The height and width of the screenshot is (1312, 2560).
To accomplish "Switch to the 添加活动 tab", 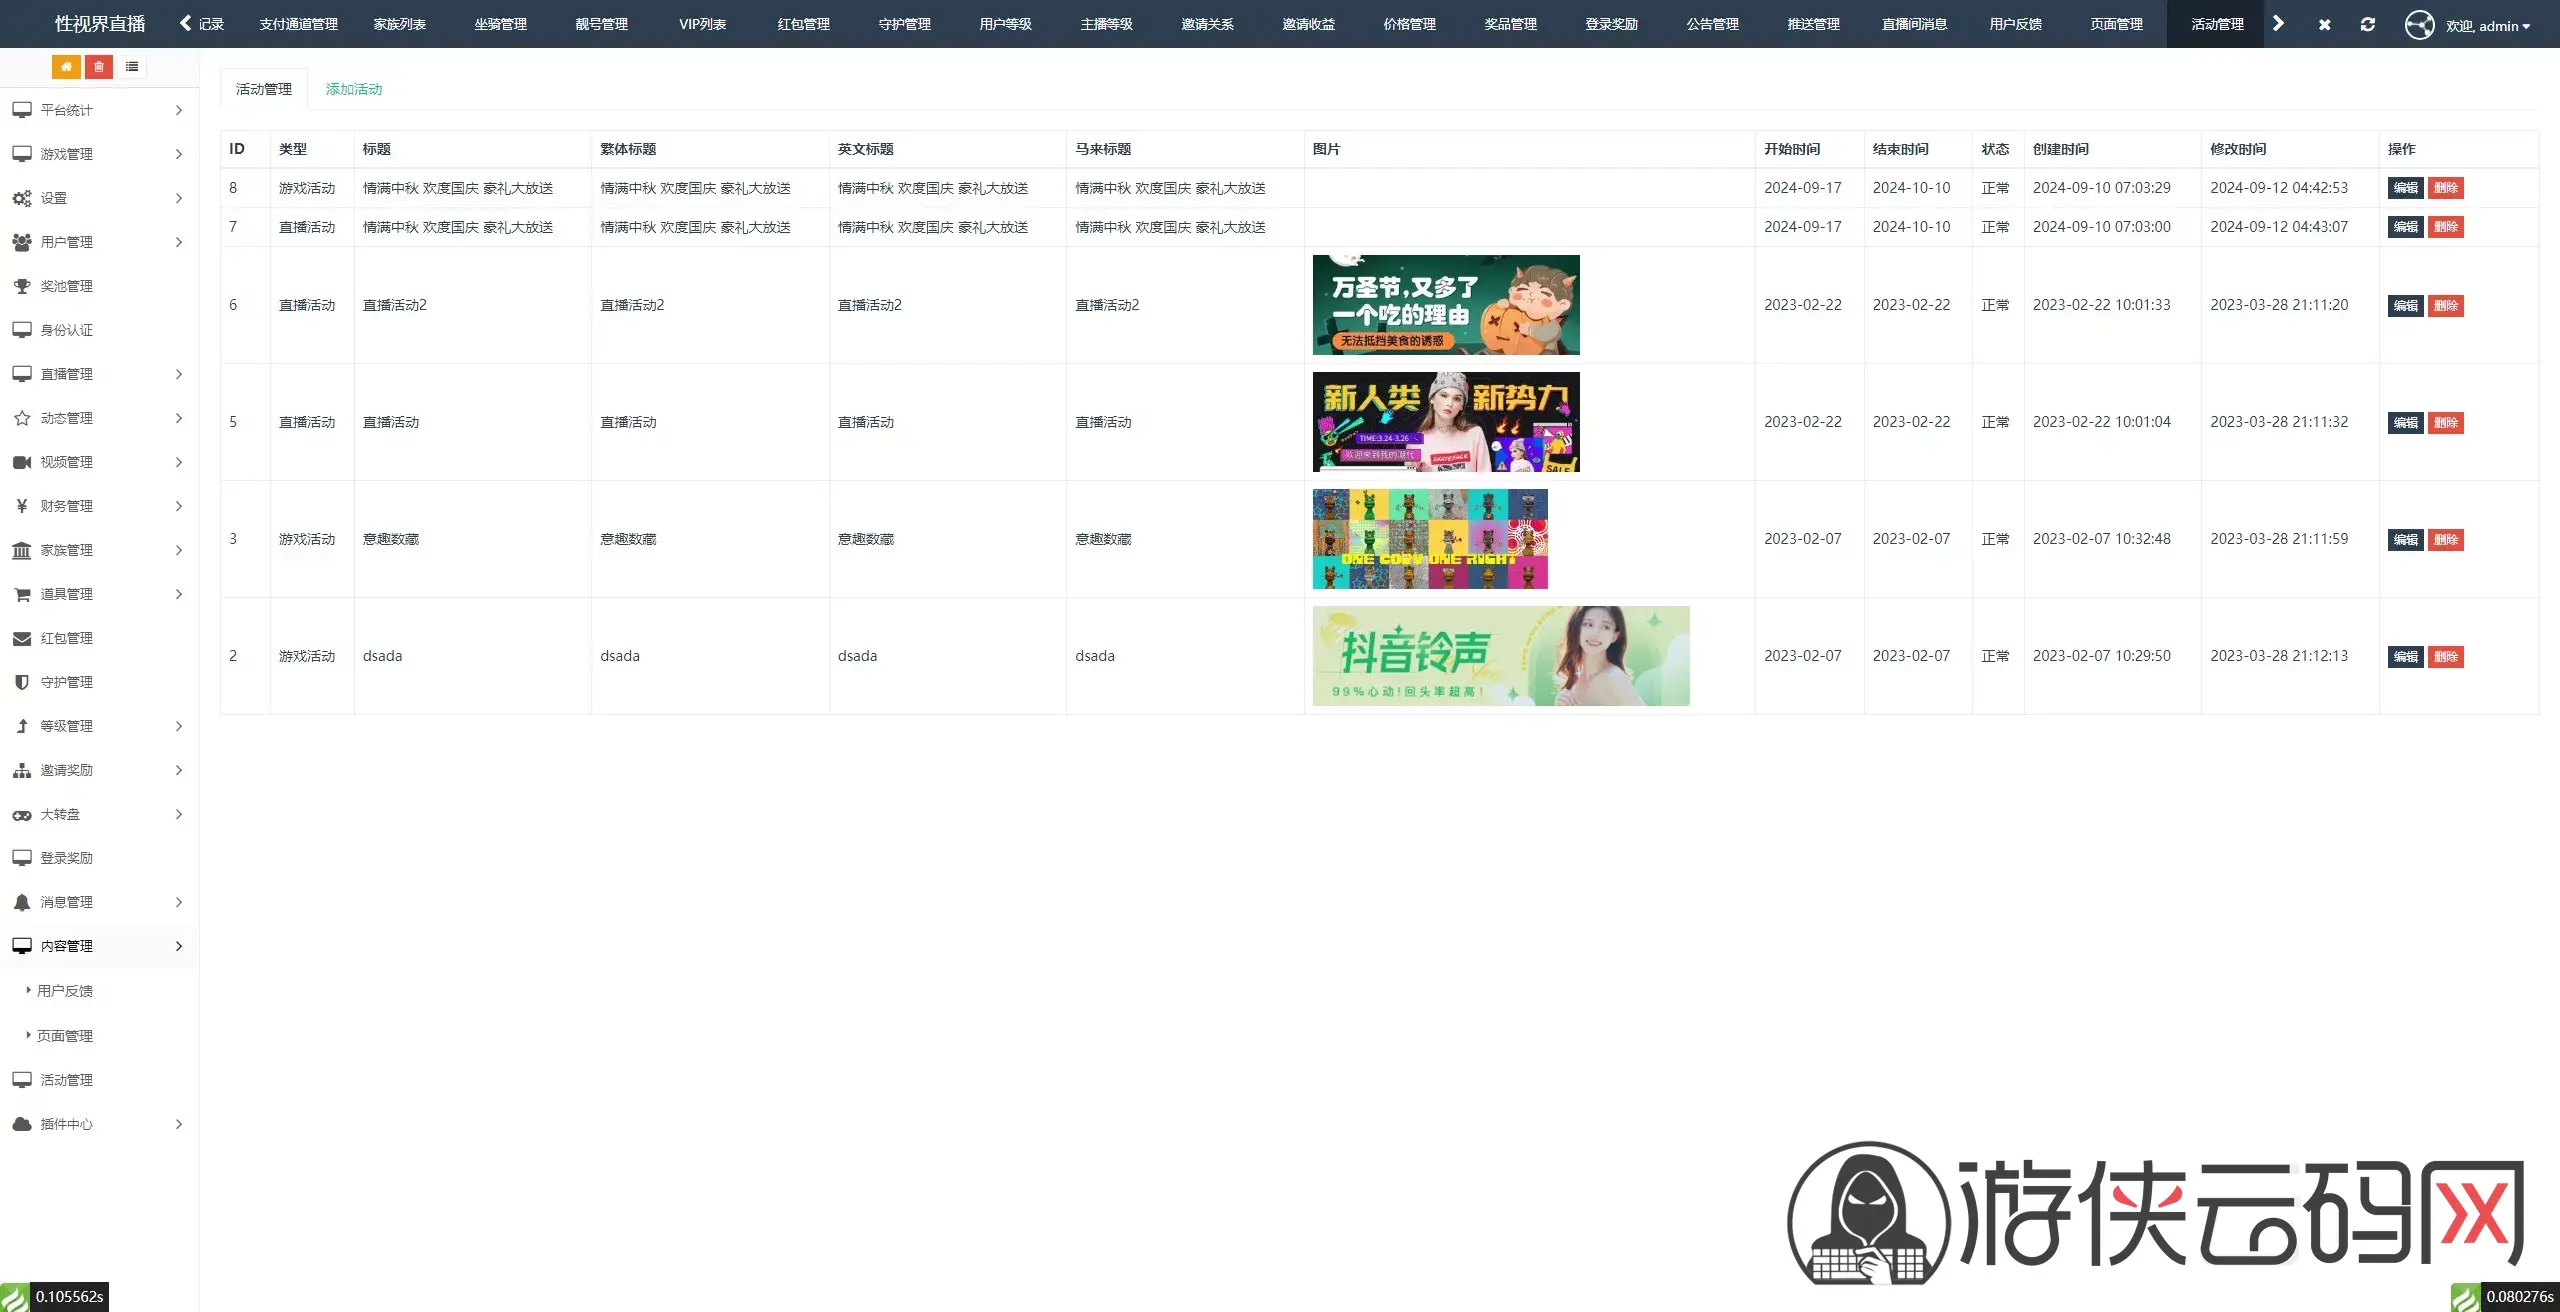I will point(354,89).
